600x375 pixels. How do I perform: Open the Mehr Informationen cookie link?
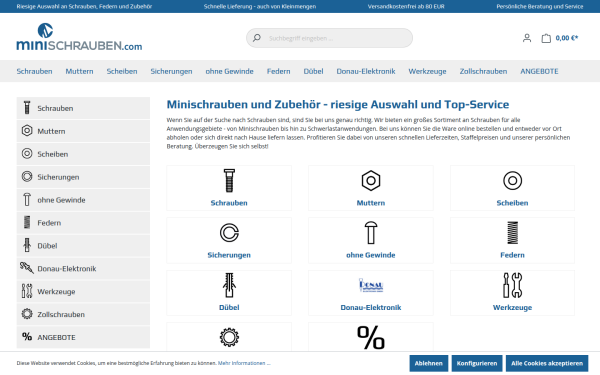point(244,363)
